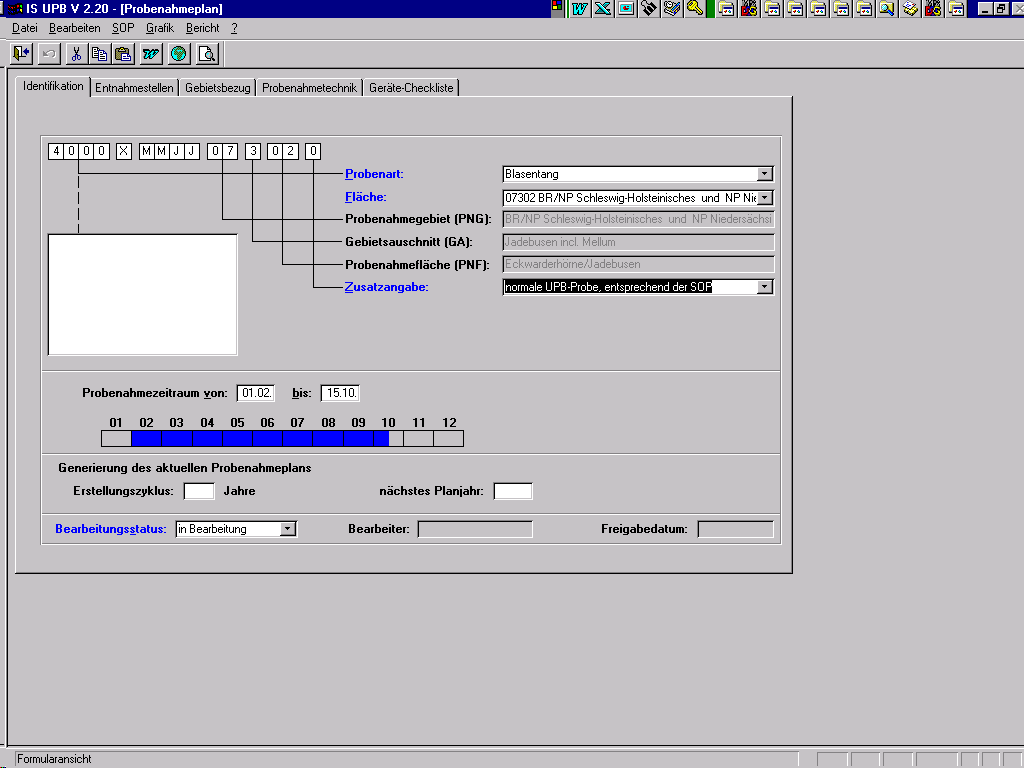Image resolution: width=1024 pixels, height=768 pixels.
Task: Open print preview magnifier page icon
Action: (207, 53)
